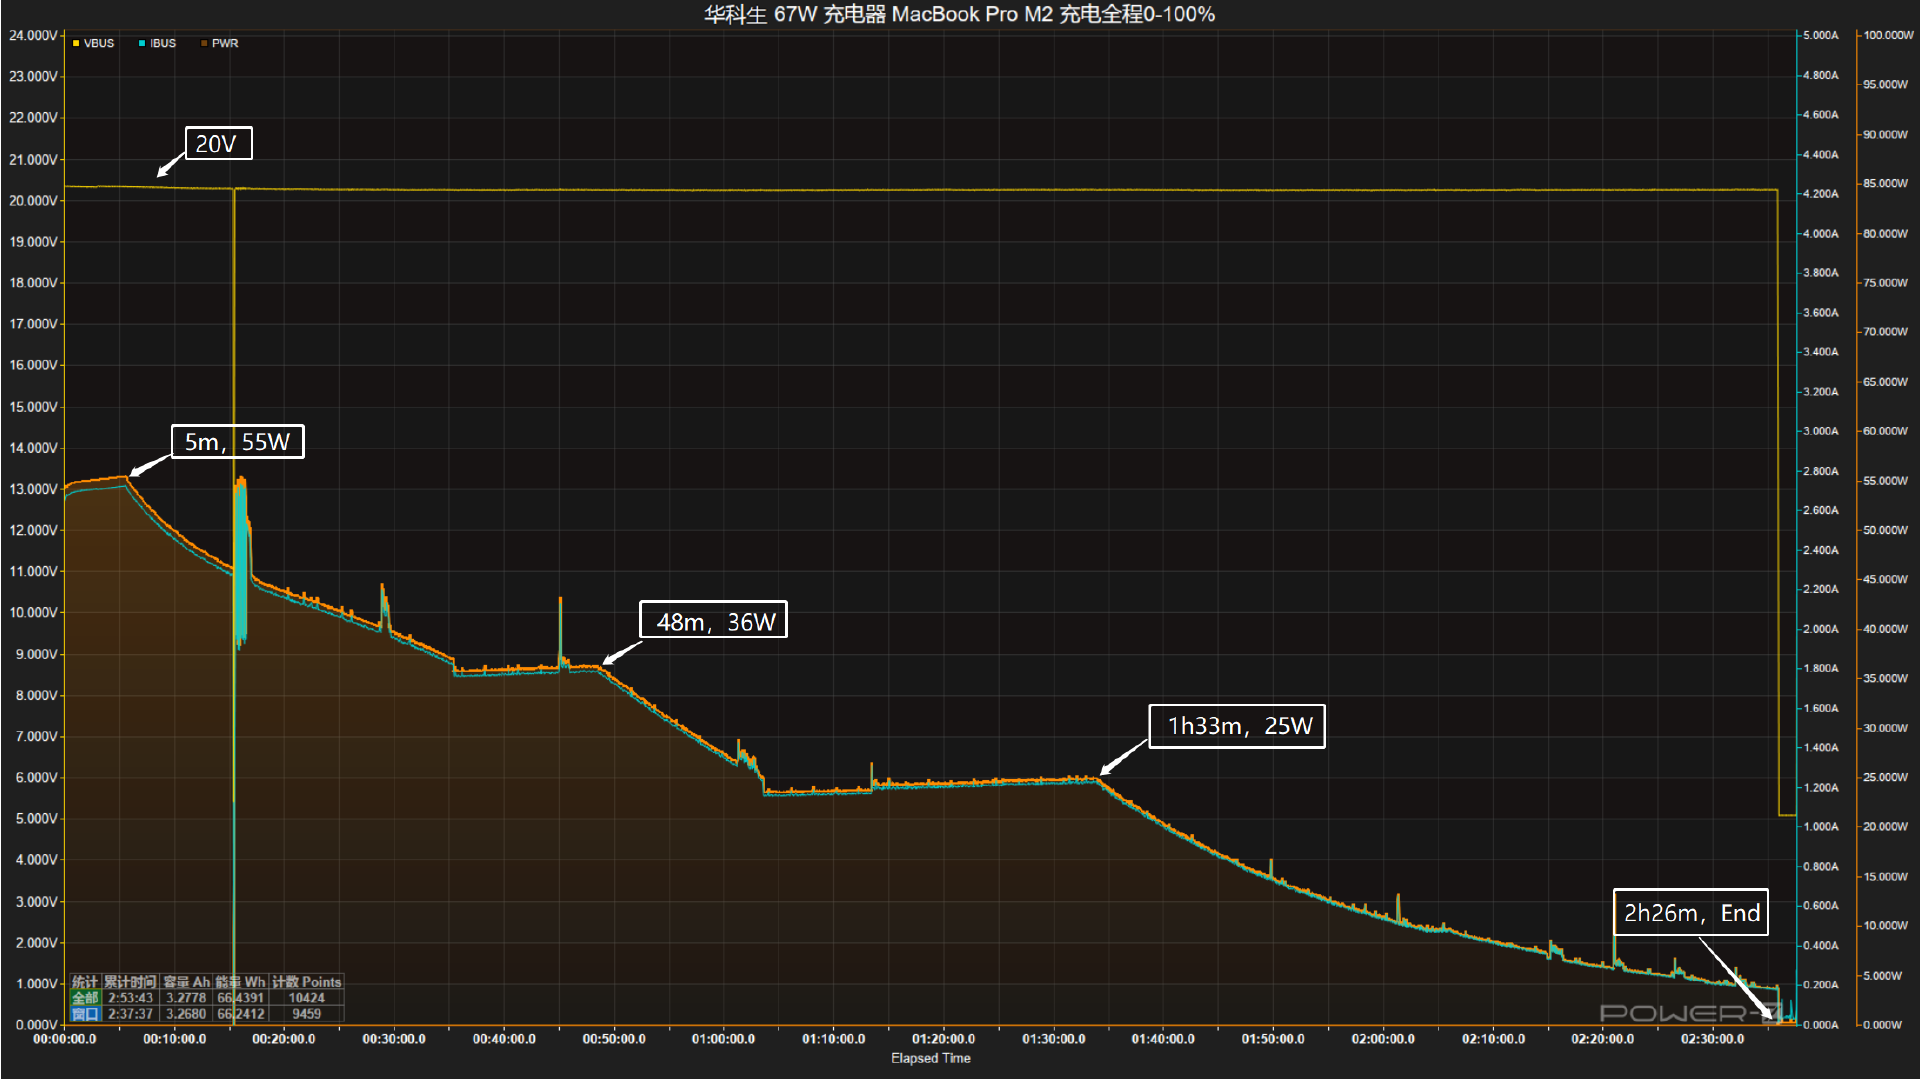This screenshot has width=1920, height=1079.
Task: Click the Elapsed Time axis label
Action: [930, 1058]
